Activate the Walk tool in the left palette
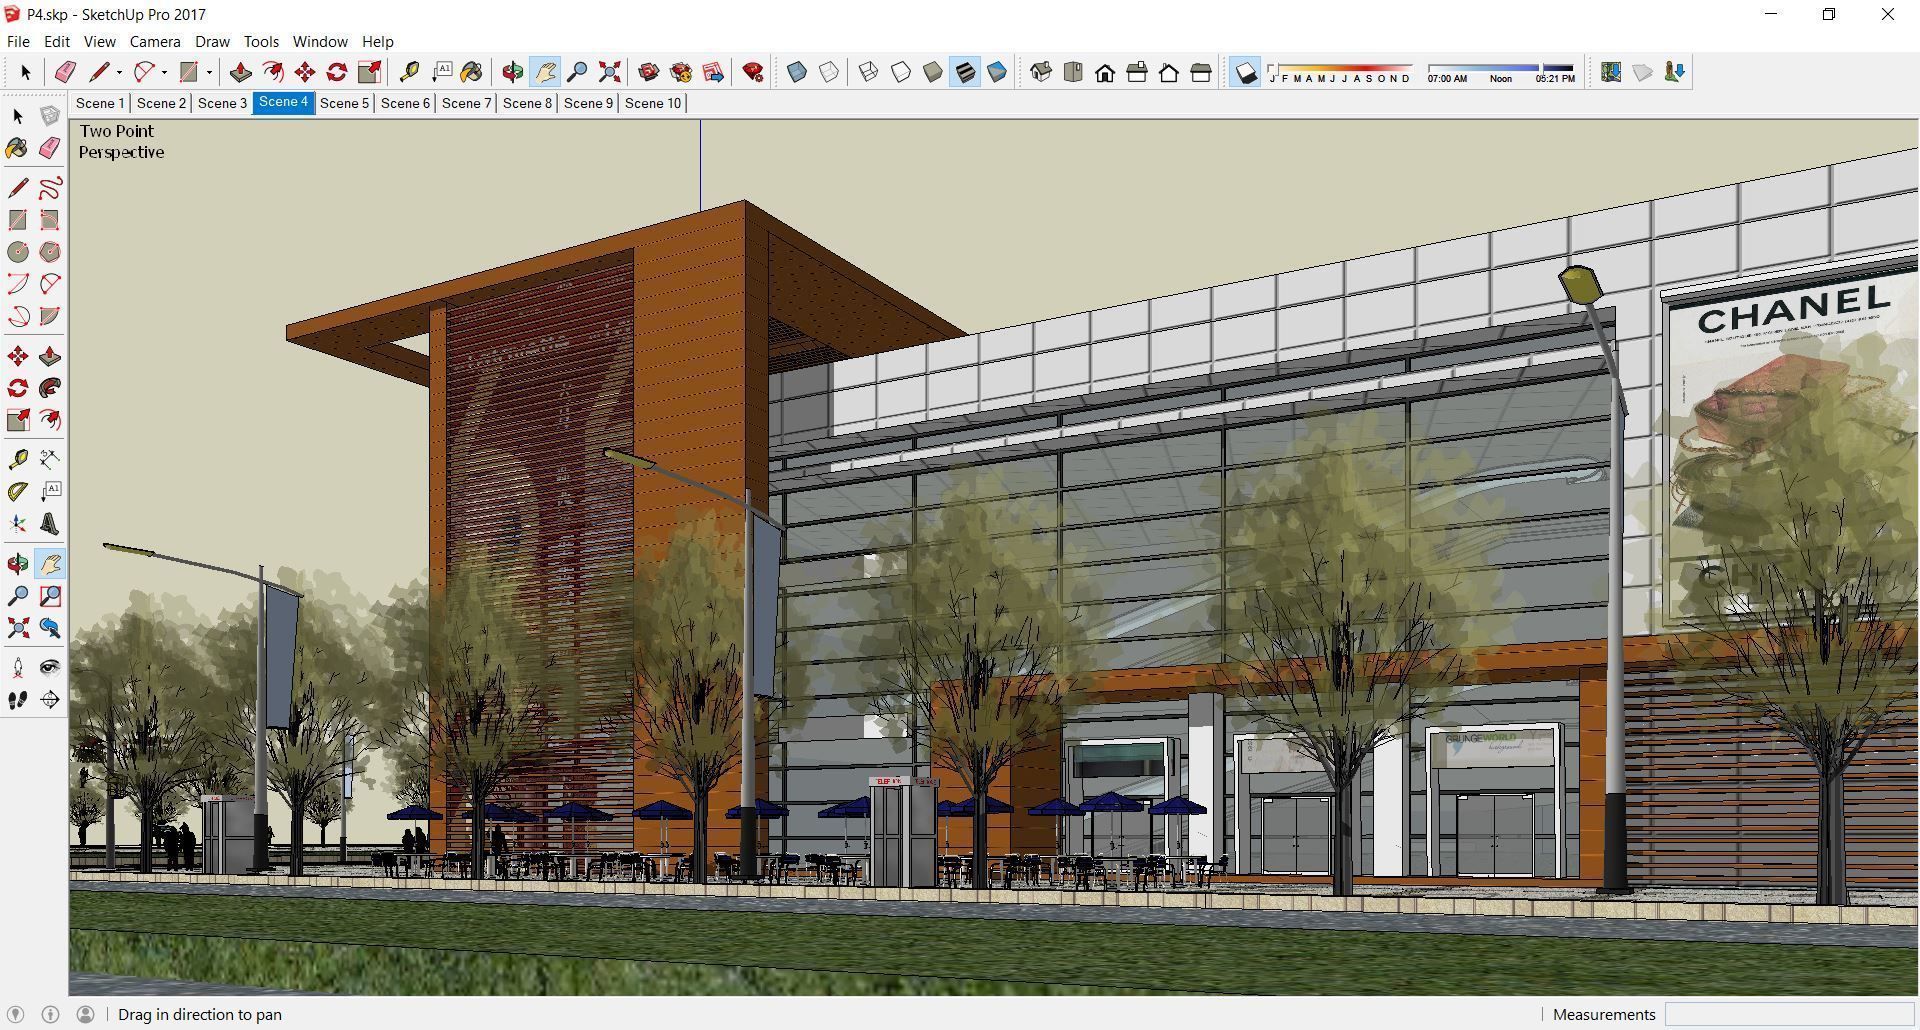The height and width of the screenshot is (1030, 1920). (16, 699)
